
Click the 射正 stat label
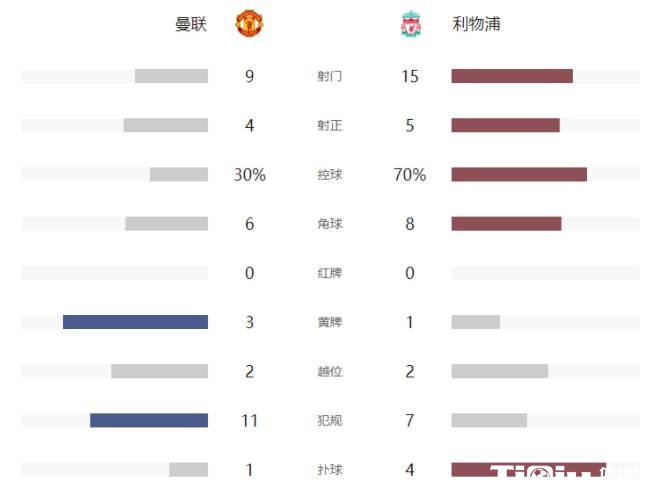tap(329, 125)
